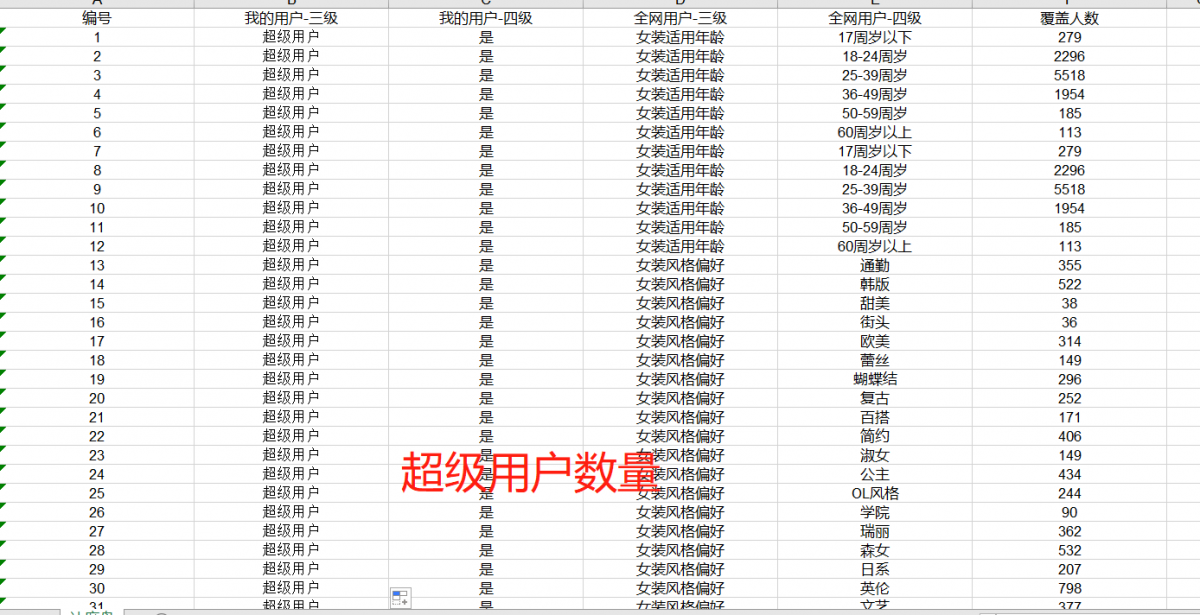The image size is (1200, 615).
Task: Select 60周岁以上 in row numbered 12
Action: 875,246
